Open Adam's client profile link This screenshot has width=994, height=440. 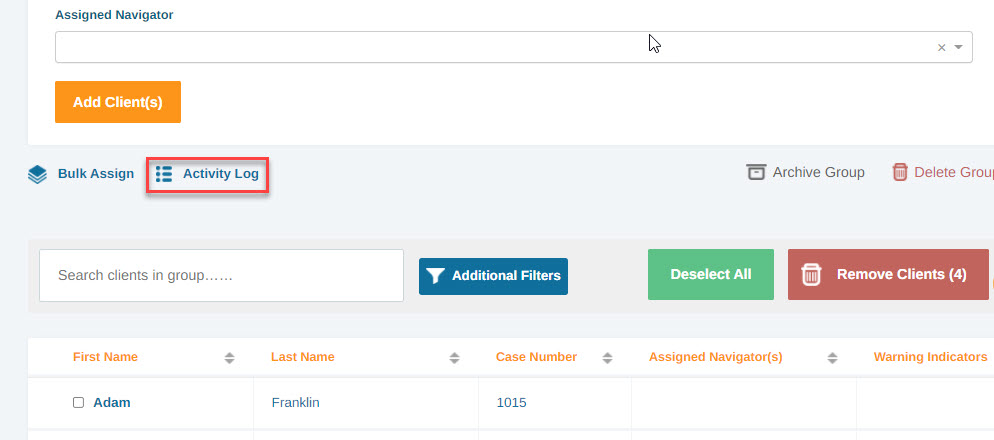pos(112,403)
